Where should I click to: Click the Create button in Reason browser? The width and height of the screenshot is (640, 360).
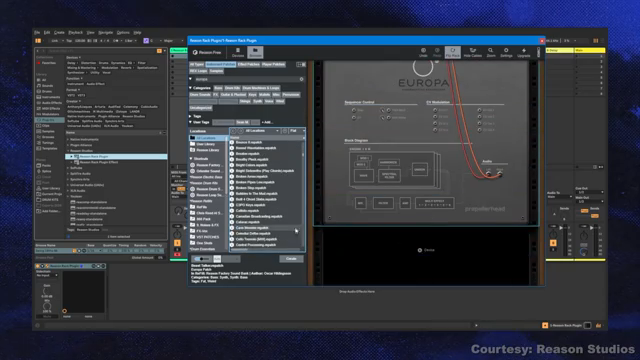[x=291, y=259]
